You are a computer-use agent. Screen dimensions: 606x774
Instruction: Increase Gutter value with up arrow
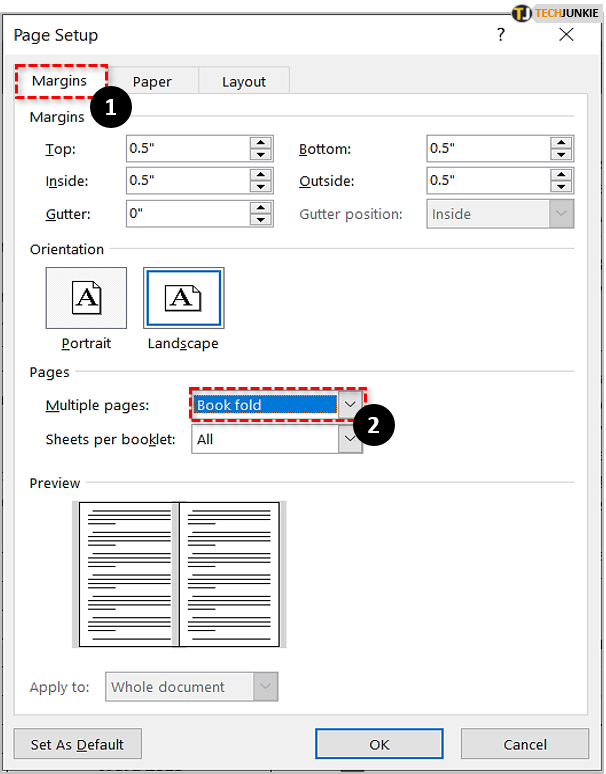(261, 207)
